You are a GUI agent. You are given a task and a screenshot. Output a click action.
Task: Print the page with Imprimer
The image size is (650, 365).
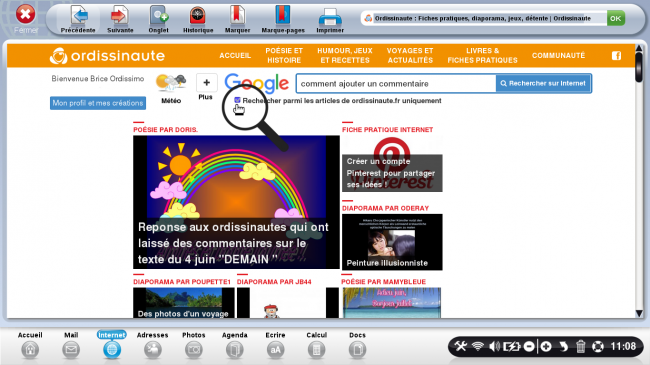(330, 19)
